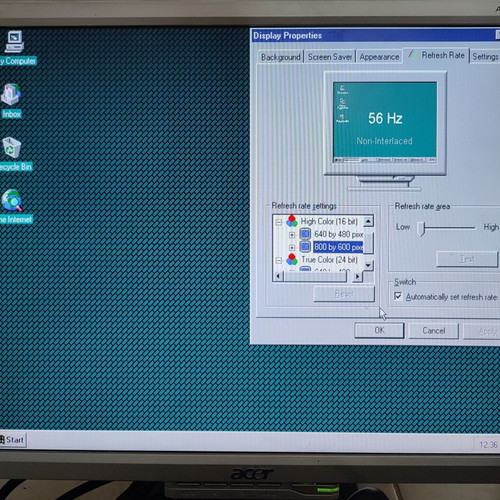Image resolution: width=500 pixels, height=500 pixels.
Task: Toggle Automatically set refresh rate checkbox
Action: (398, 296)
